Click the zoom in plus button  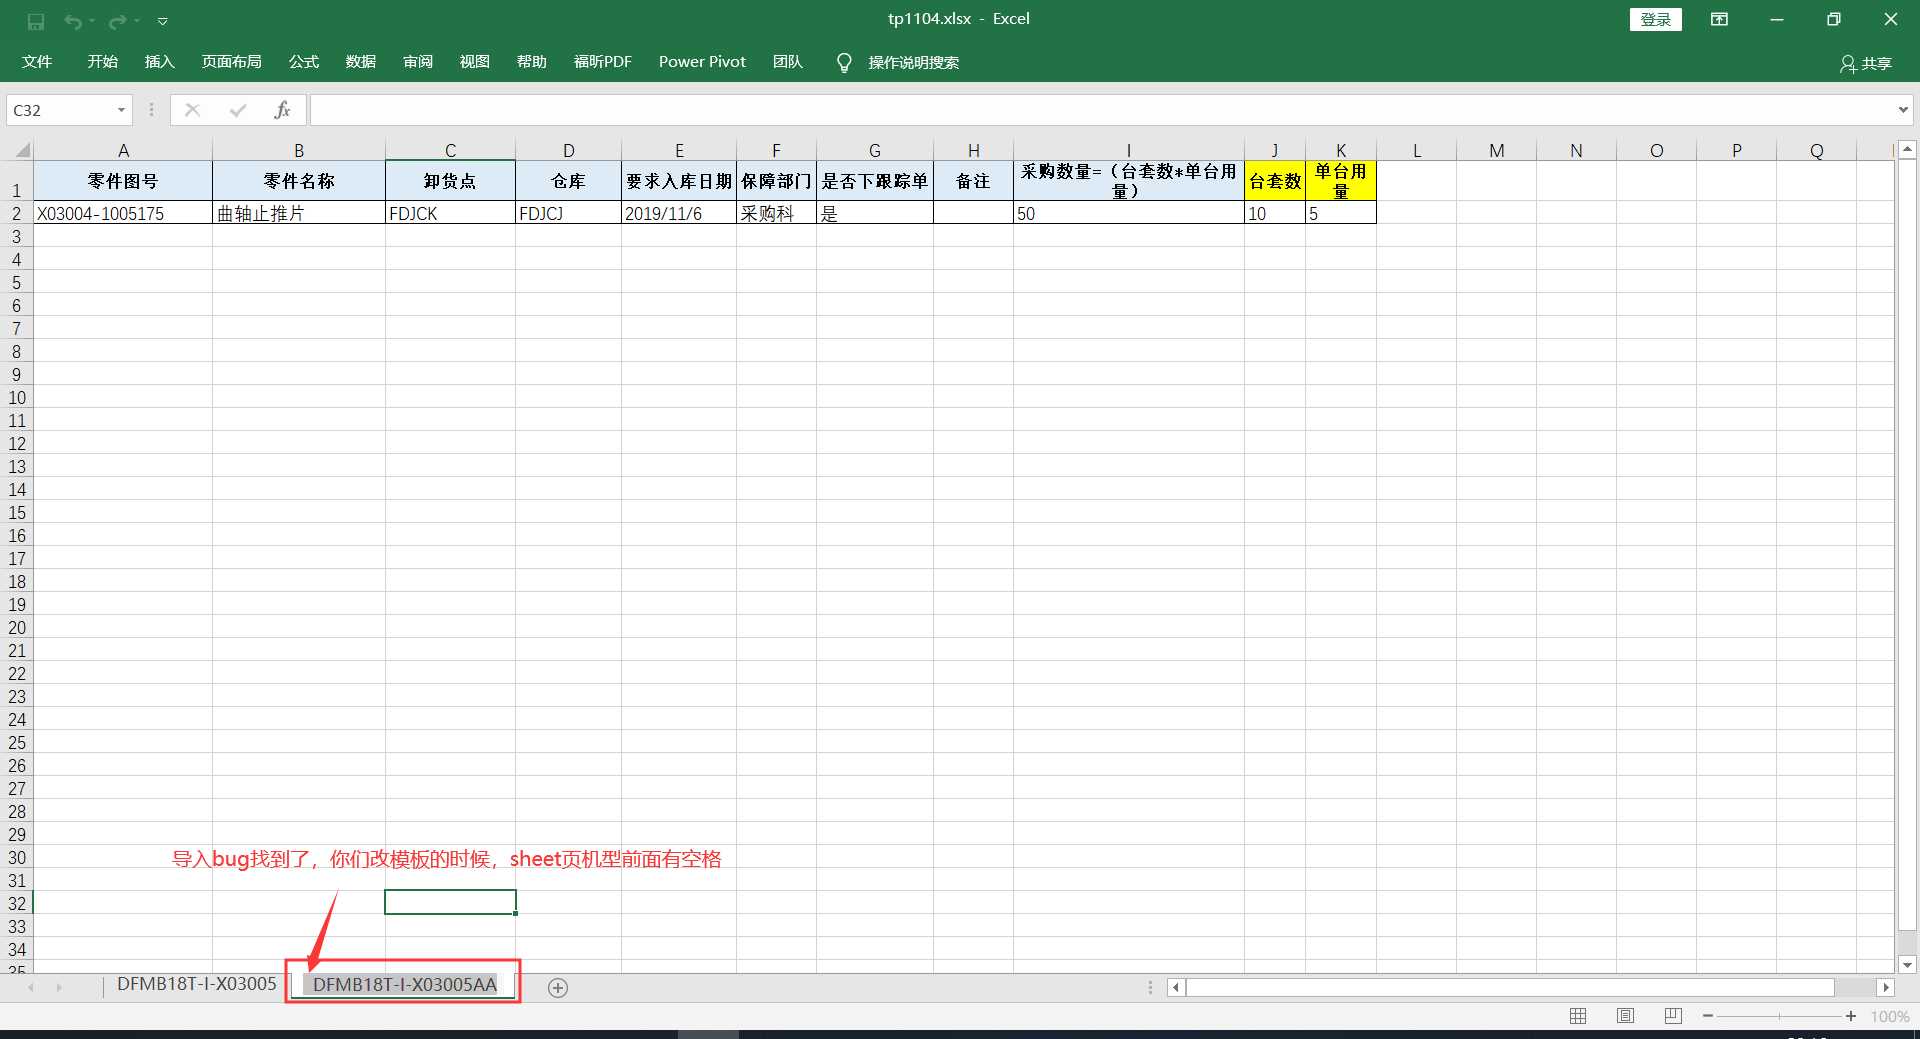point(1851,1016)
